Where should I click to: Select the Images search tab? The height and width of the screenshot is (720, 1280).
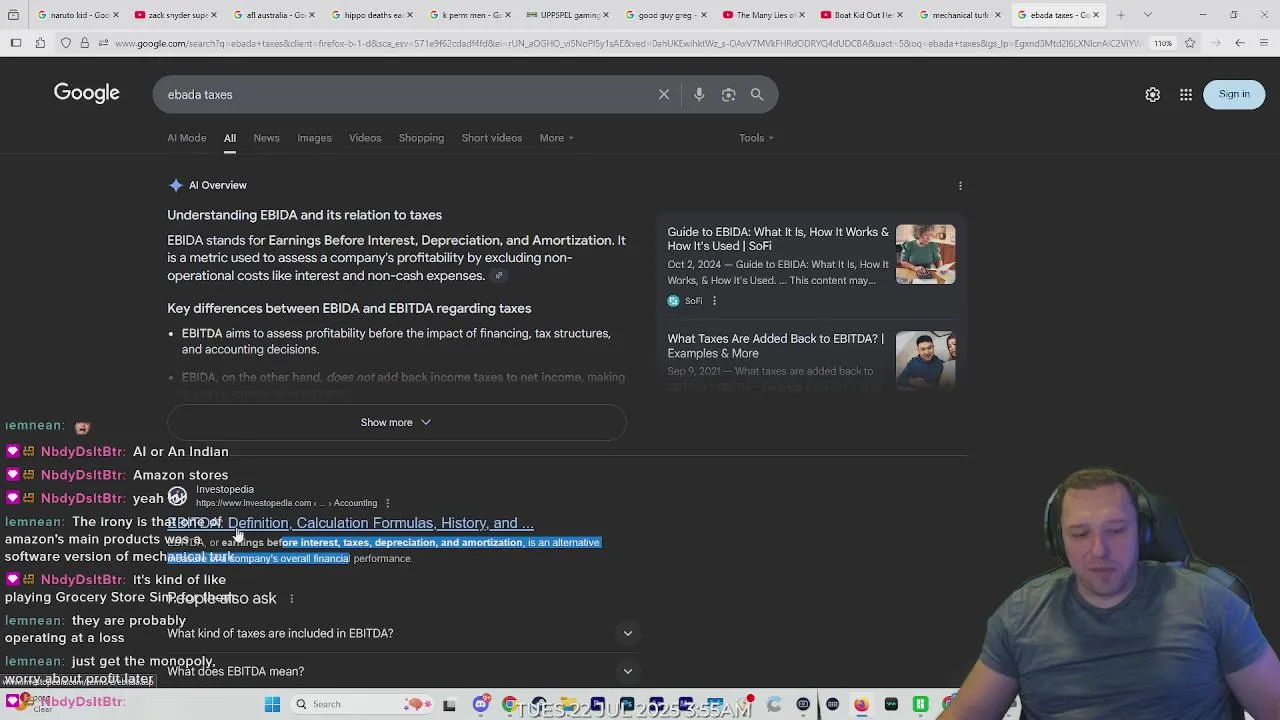pos(314,138)
